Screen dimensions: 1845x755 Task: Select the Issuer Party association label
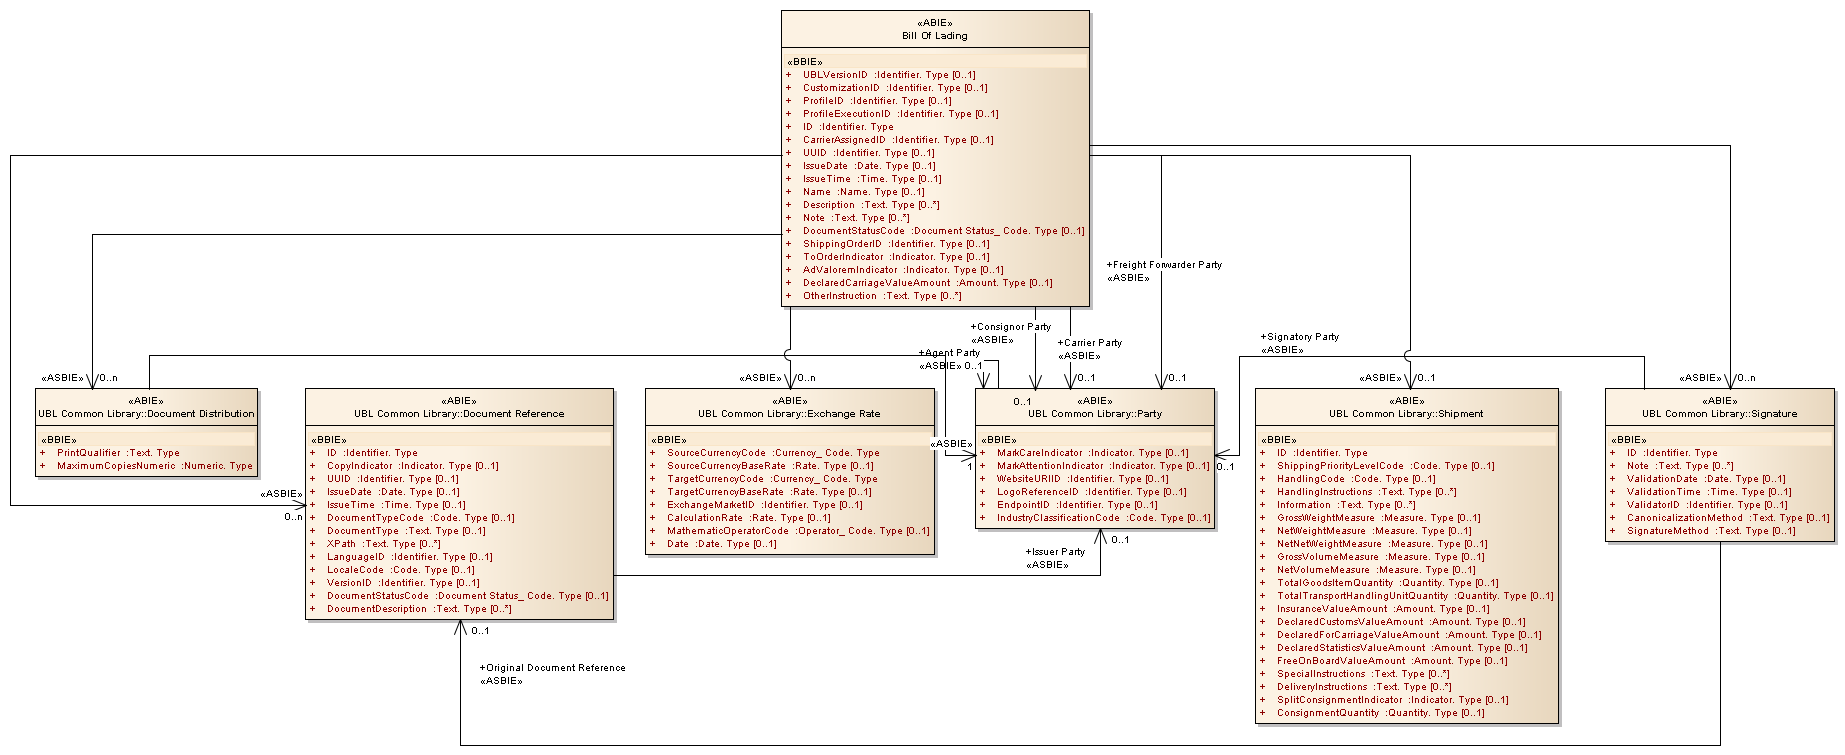tap(1055, 552)
